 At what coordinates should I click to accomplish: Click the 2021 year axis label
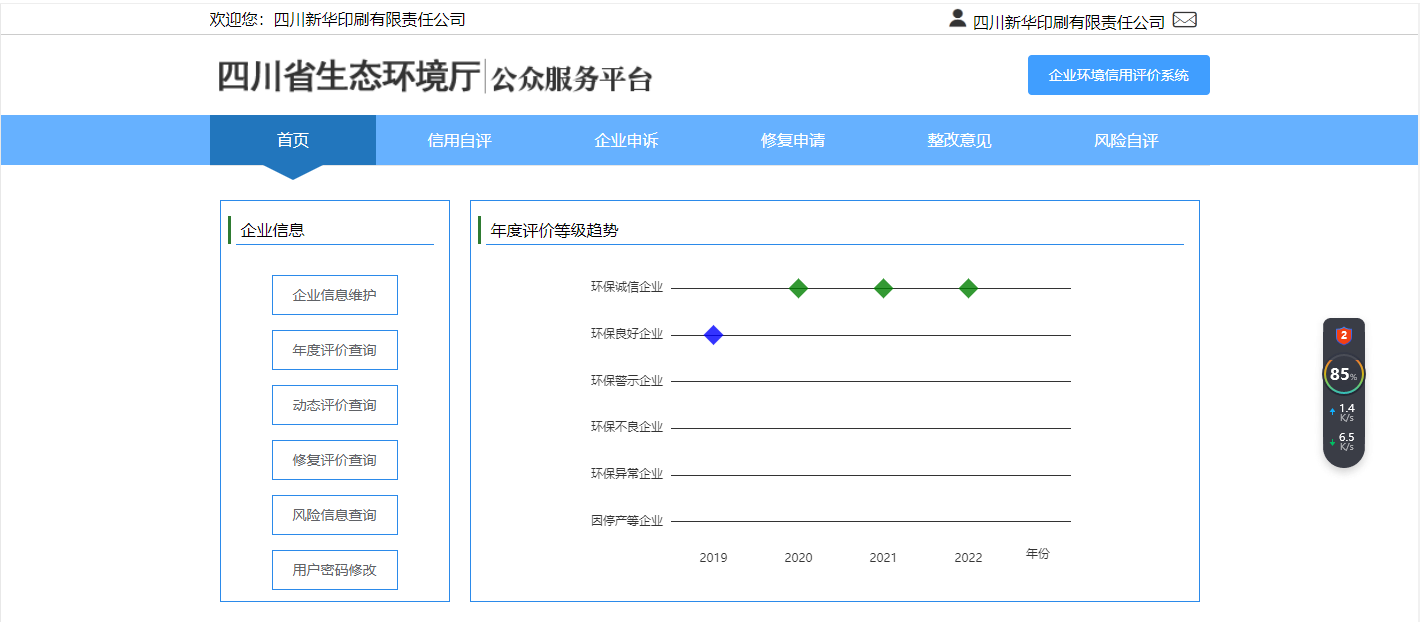tap(883, 558)
